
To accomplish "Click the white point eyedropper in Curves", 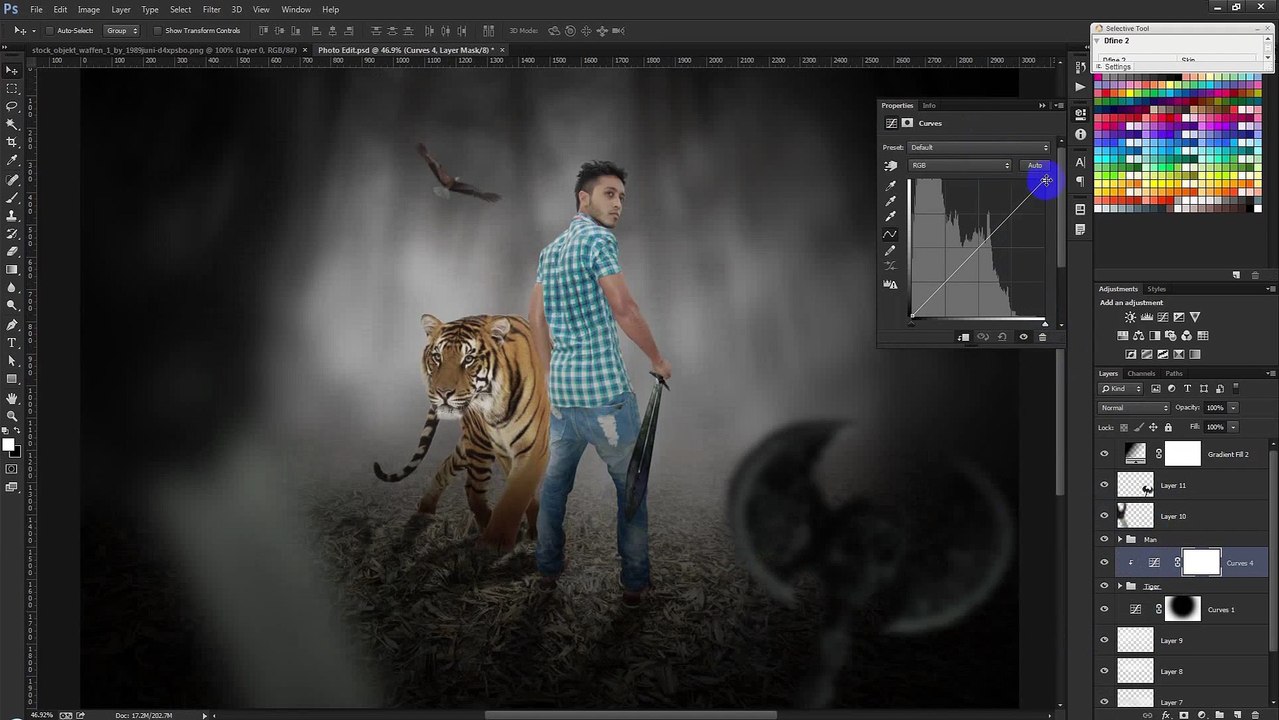I will click(890, 216).
